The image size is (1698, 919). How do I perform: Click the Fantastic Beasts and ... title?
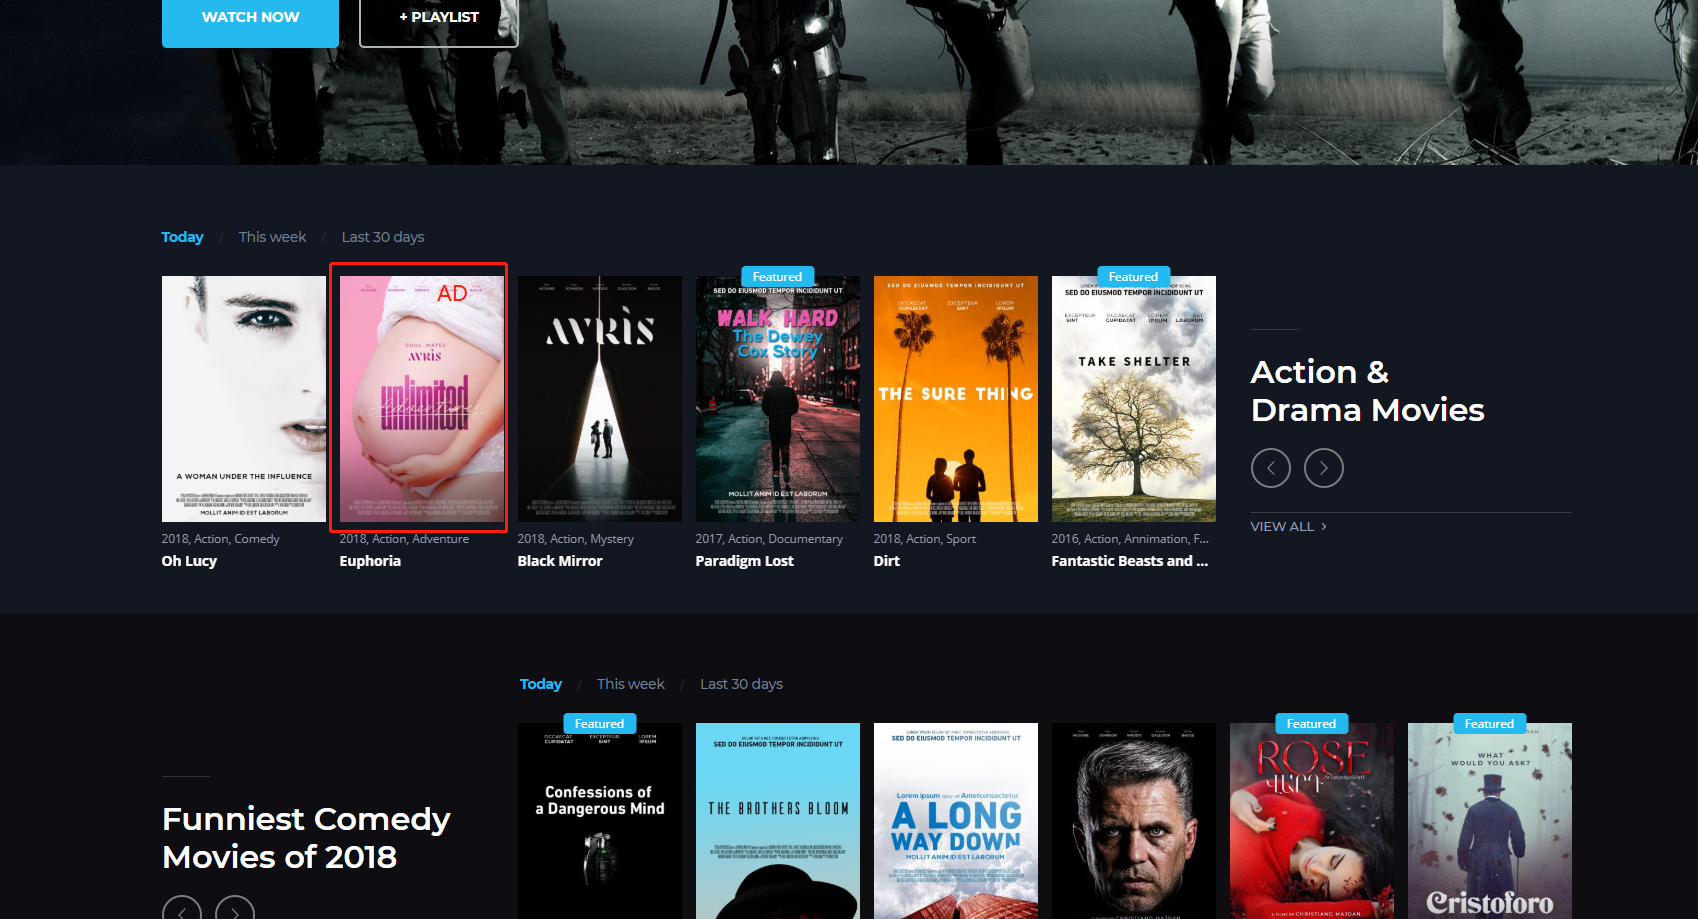(x=1130, y=561)
